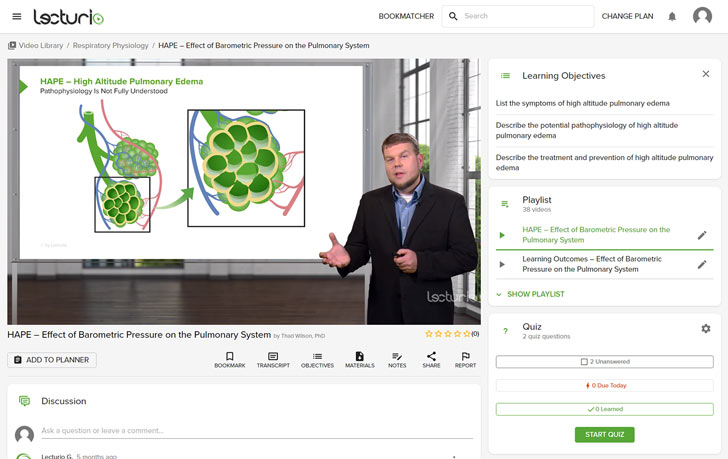Viewport: 728px width, 459px height.
Task: Click the '38 videos' playlist count
Action: 537,210
